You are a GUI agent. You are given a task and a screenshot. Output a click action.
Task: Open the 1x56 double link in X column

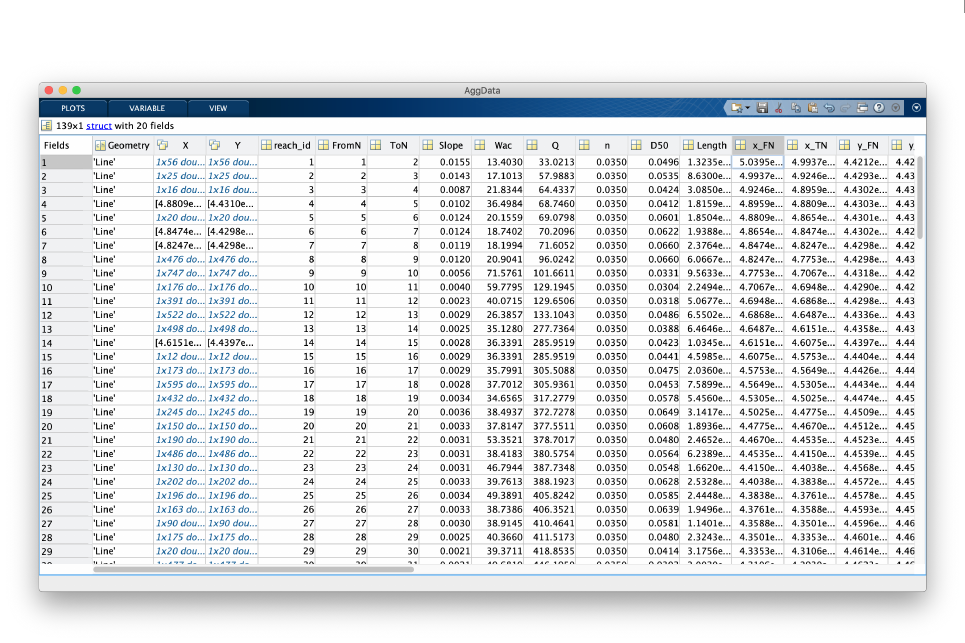pos(178,161)
